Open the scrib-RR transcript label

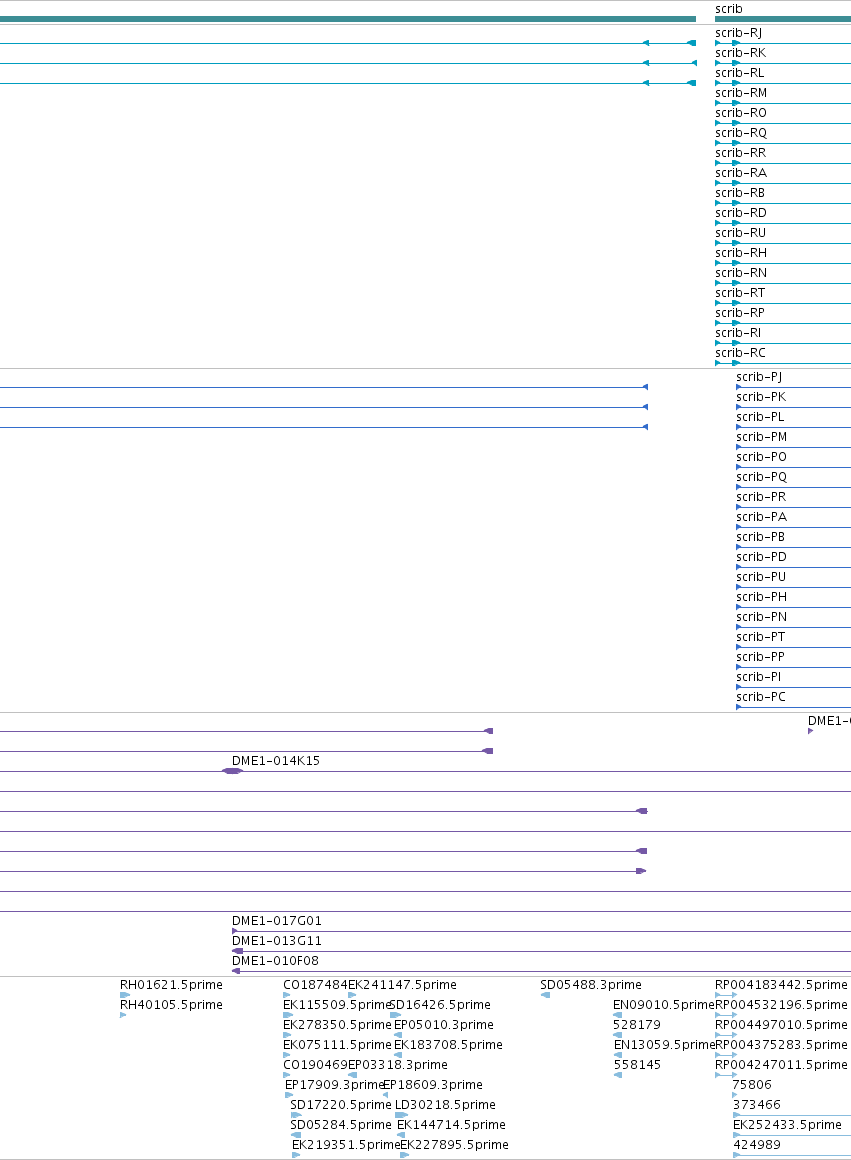740,152
